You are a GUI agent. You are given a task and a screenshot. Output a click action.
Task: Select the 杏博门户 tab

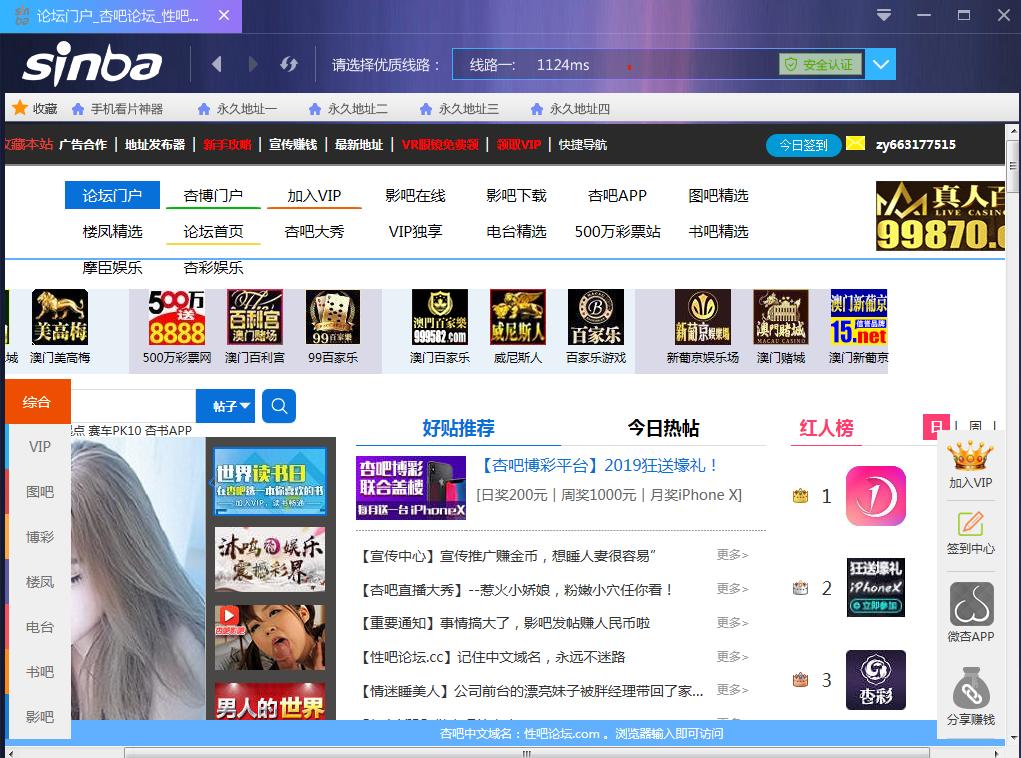click(x=214, y=195)
